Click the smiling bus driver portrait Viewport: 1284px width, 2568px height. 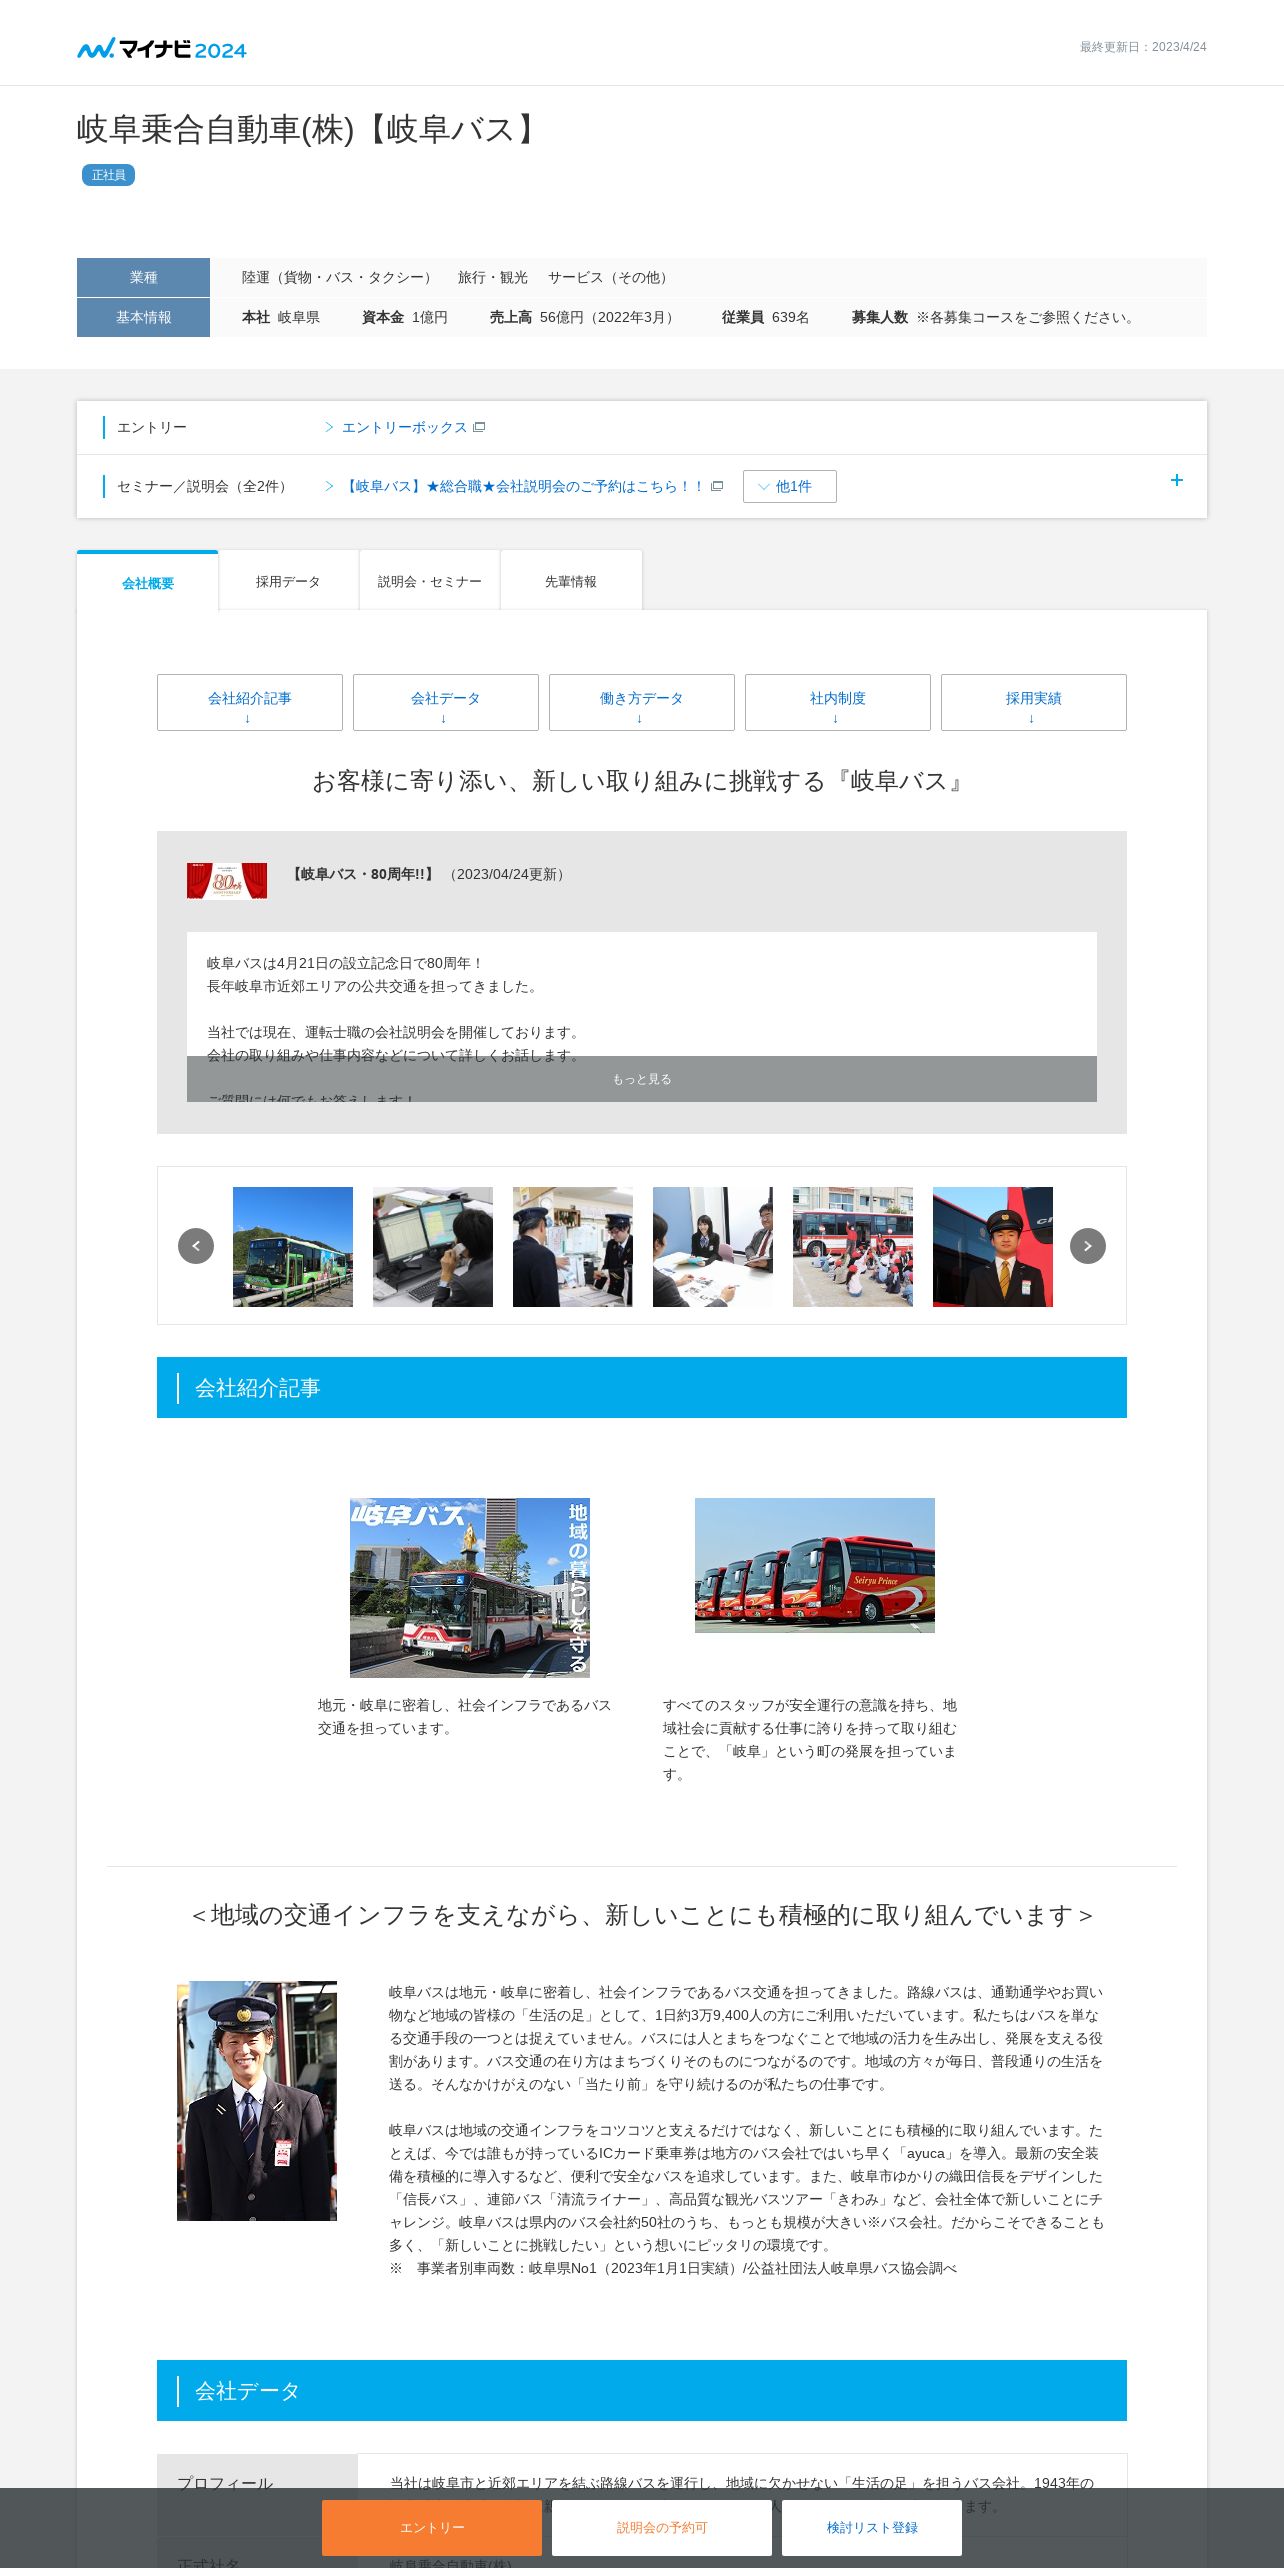point(257,2101)
